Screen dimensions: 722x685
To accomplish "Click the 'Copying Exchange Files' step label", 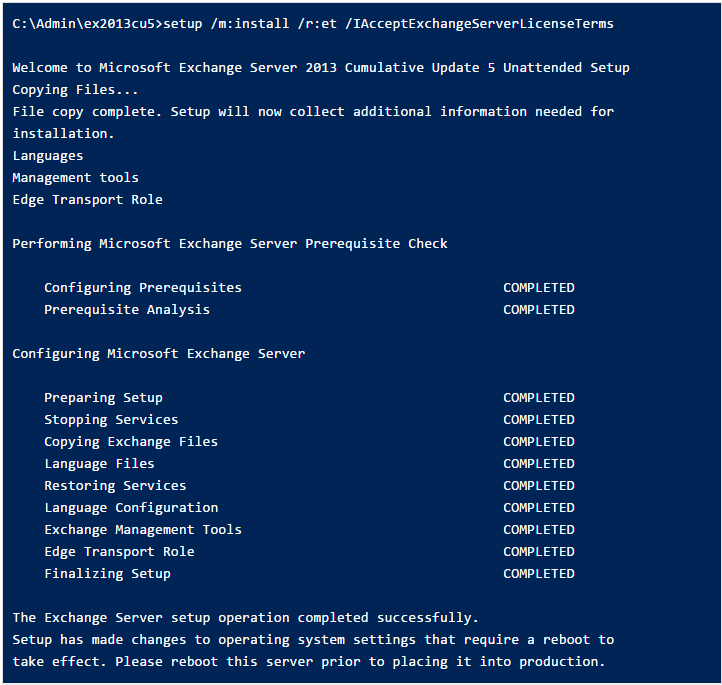I will [131, 441].
